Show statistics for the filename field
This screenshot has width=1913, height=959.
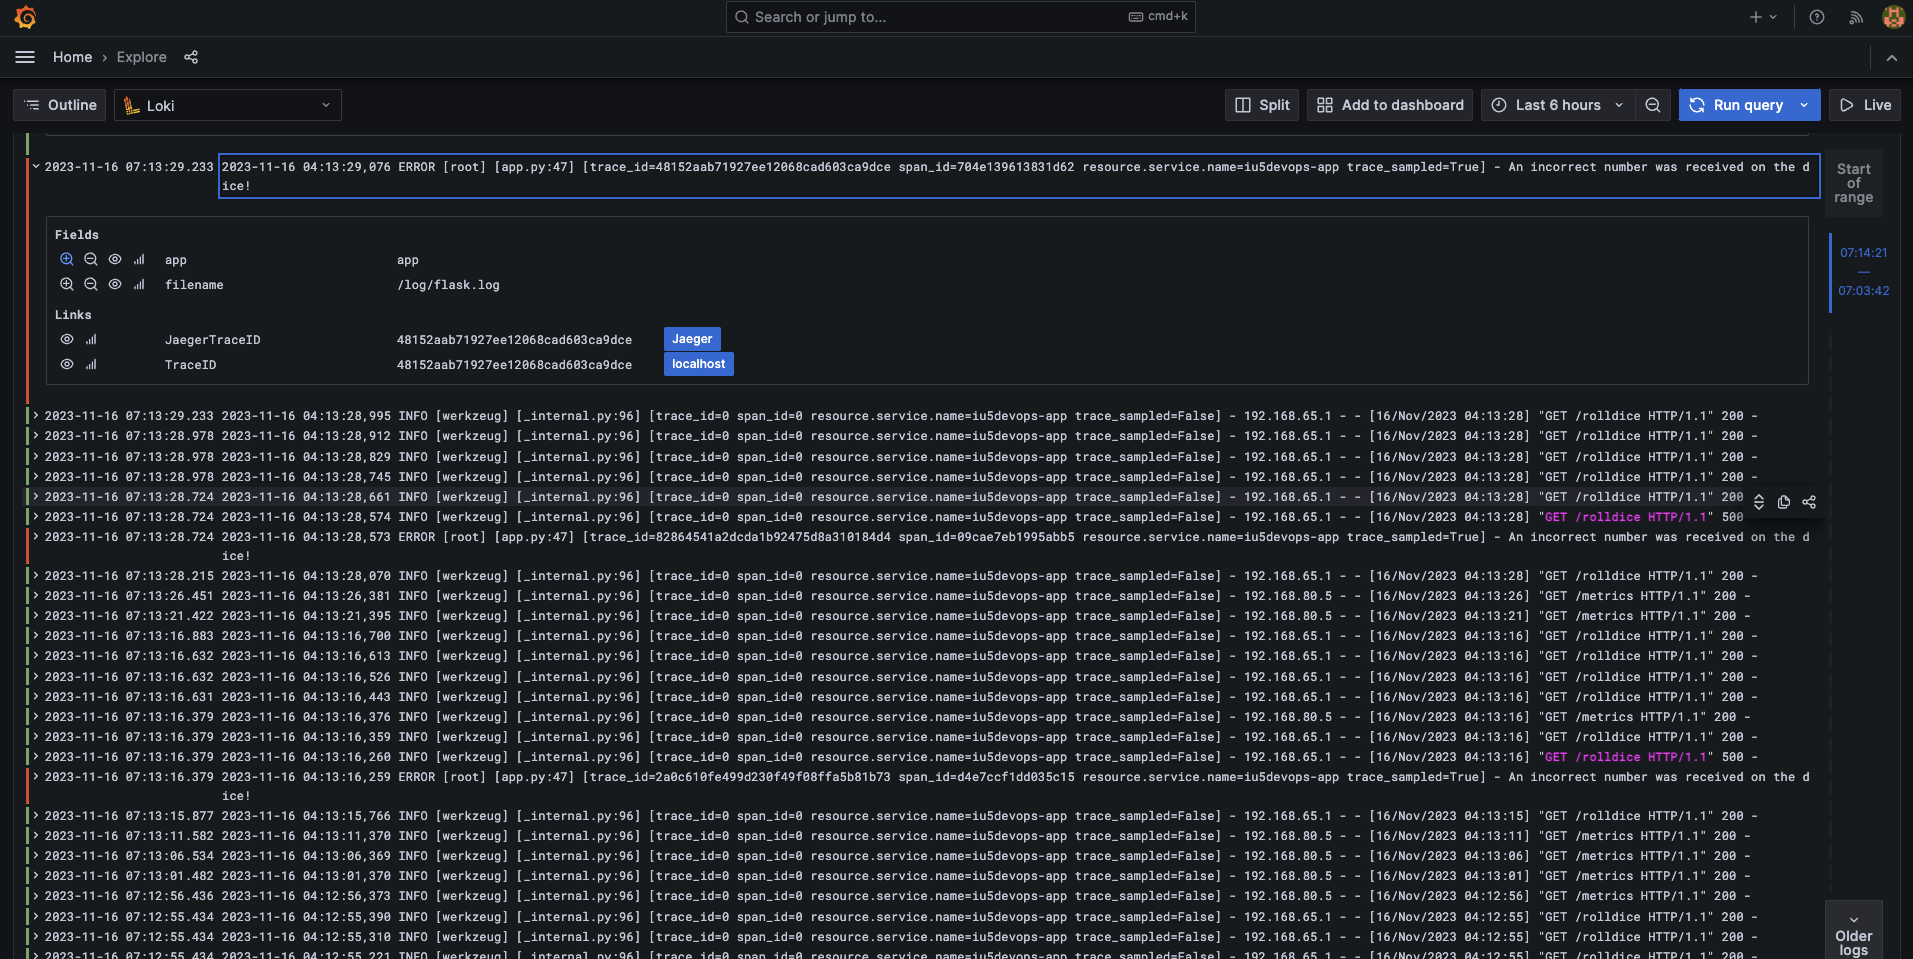tap(138, 284)
